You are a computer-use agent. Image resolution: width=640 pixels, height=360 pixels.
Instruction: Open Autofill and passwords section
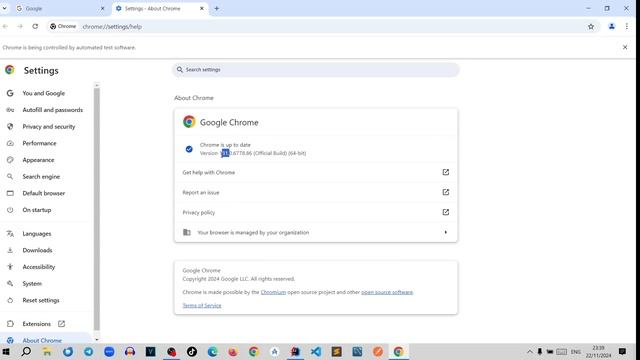(53, 110)
